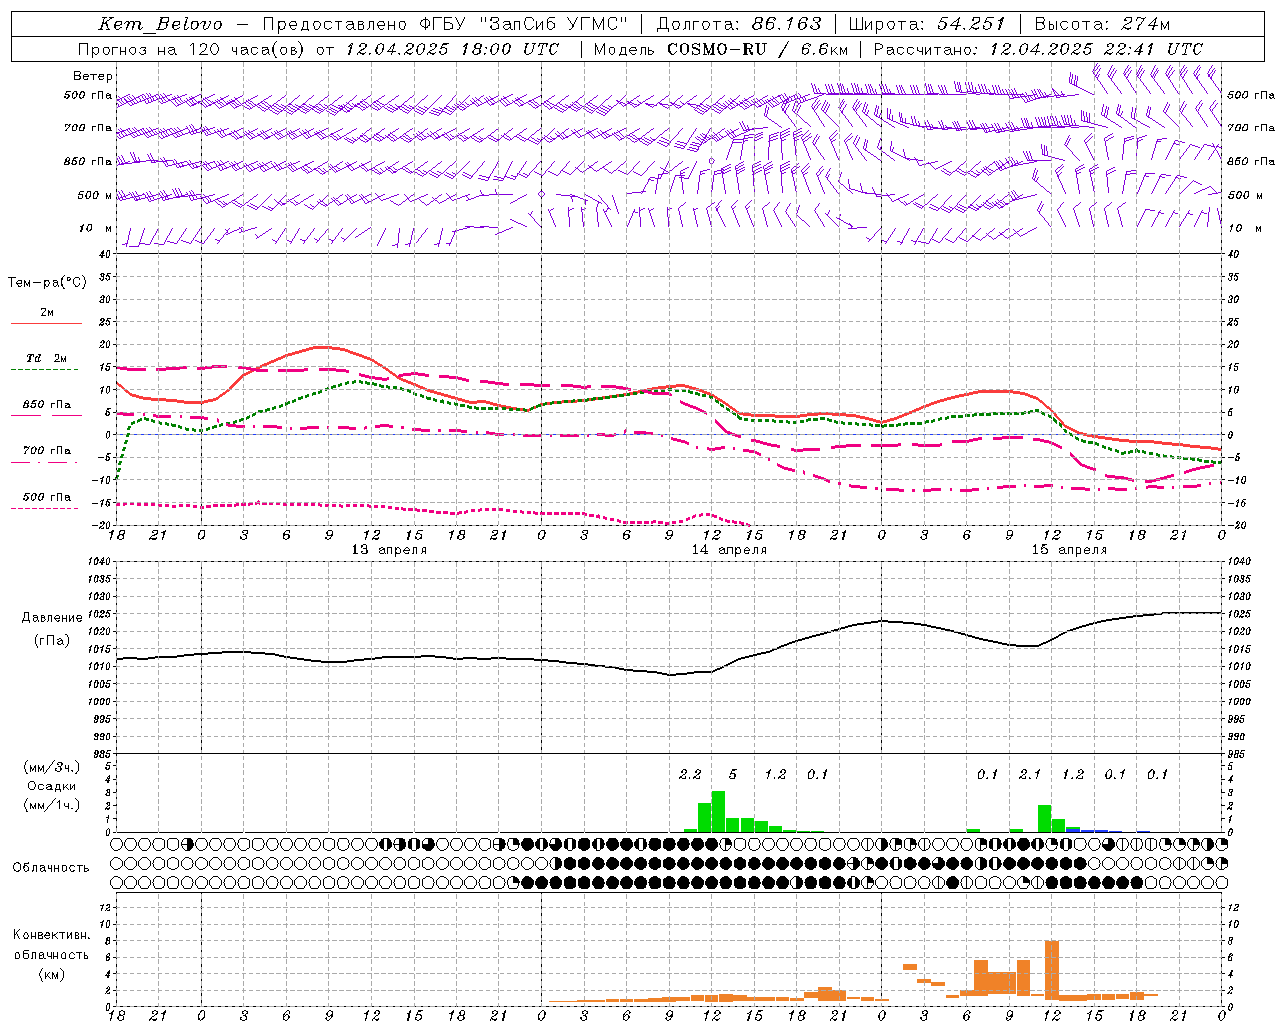The width and height of the screenshot is (1280, 1024).
Task: Click the Тем-ра(°C) temperature label
Action: 48,283
